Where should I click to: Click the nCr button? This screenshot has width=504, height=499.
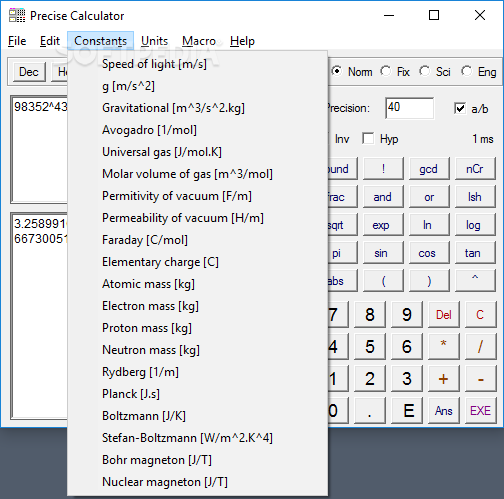point(475,169)
